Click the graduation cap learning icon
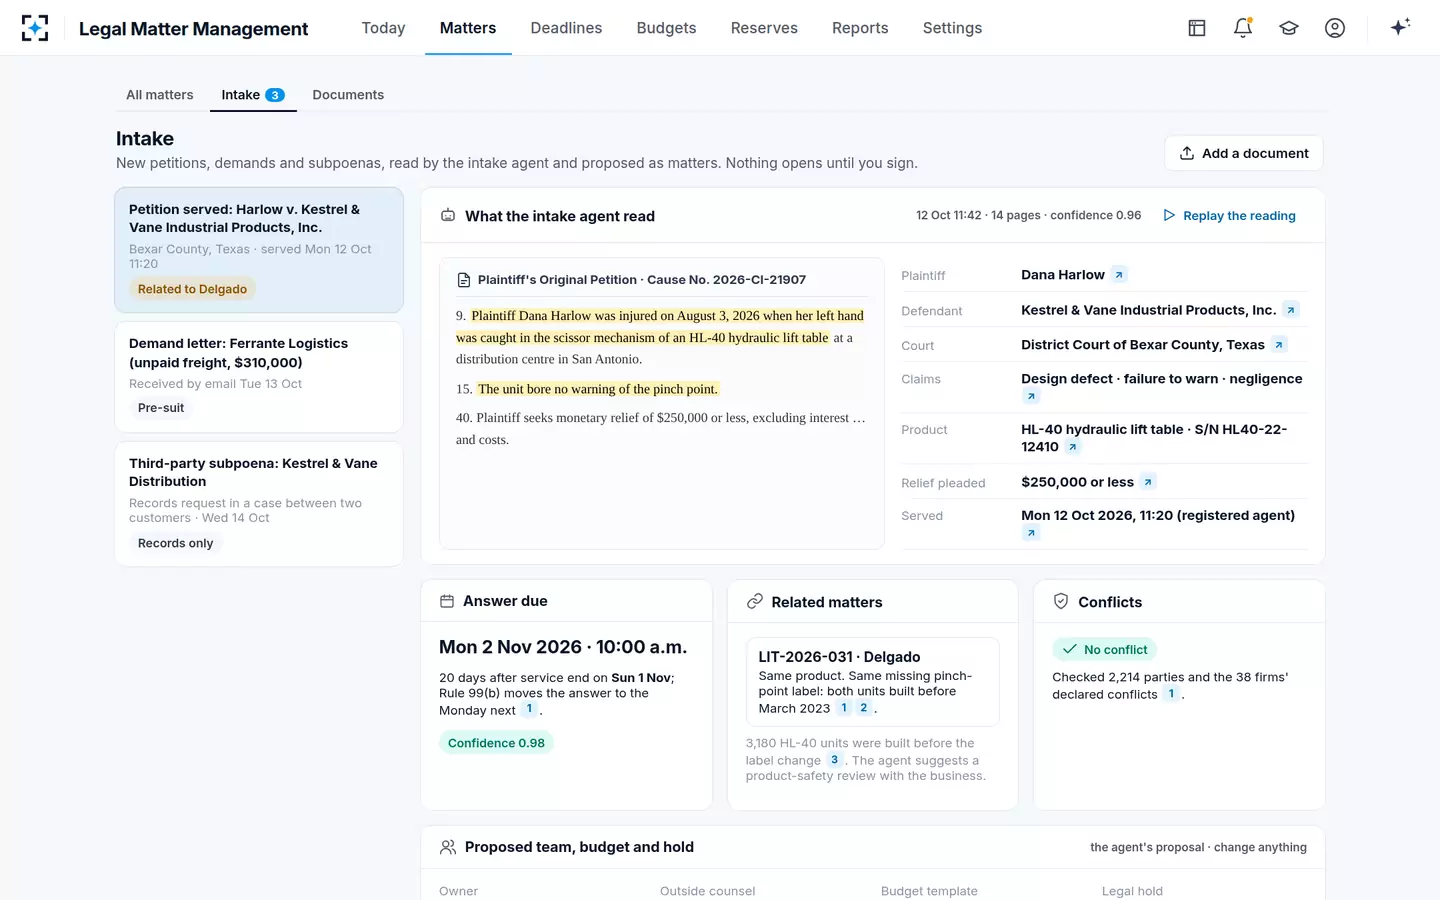 pos(1289,28)
